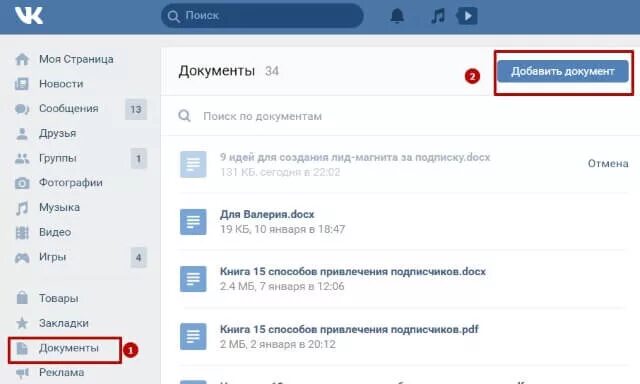Open Видео in the sidebar
The width and height of the screenshot is (640, 384).
click(55, 232)
